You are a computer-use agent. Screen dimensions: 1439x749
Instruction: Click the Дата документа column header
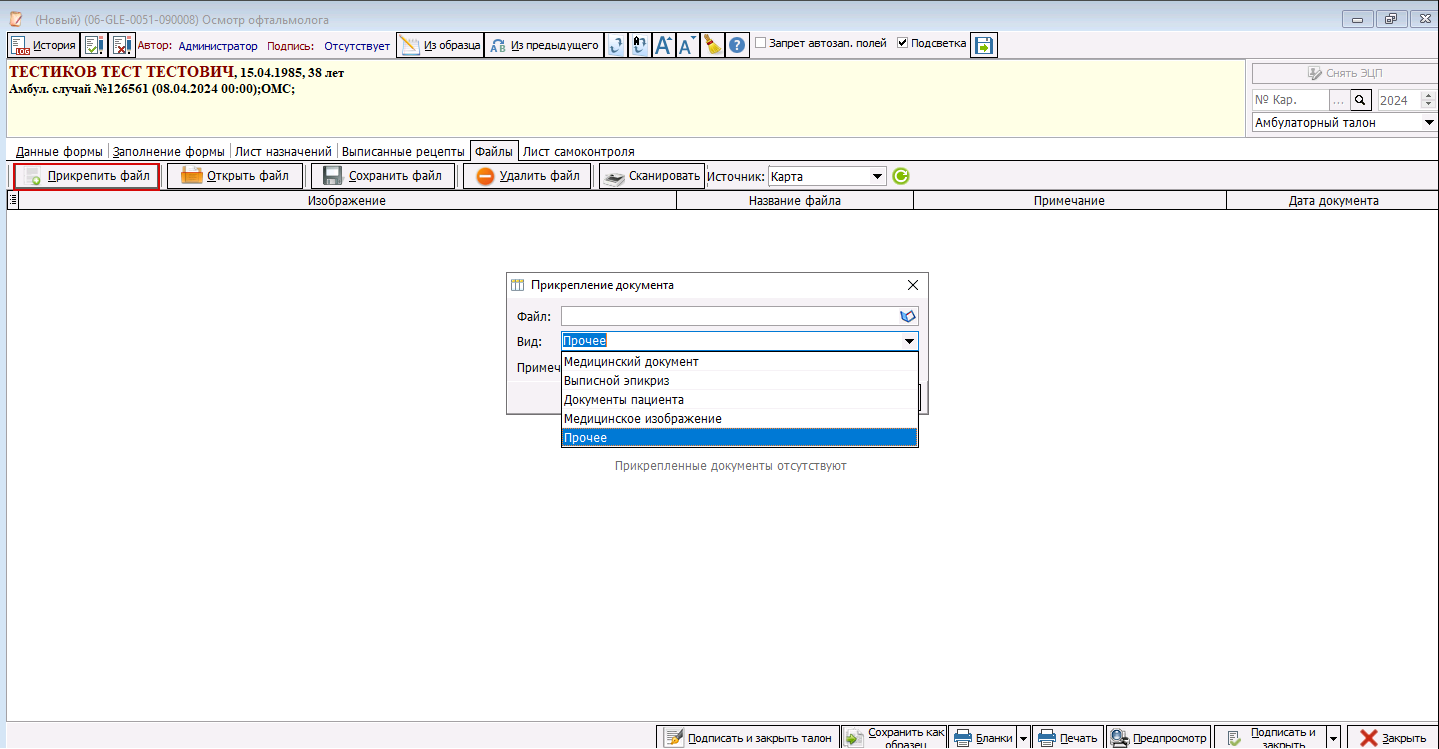[1333, 201]
